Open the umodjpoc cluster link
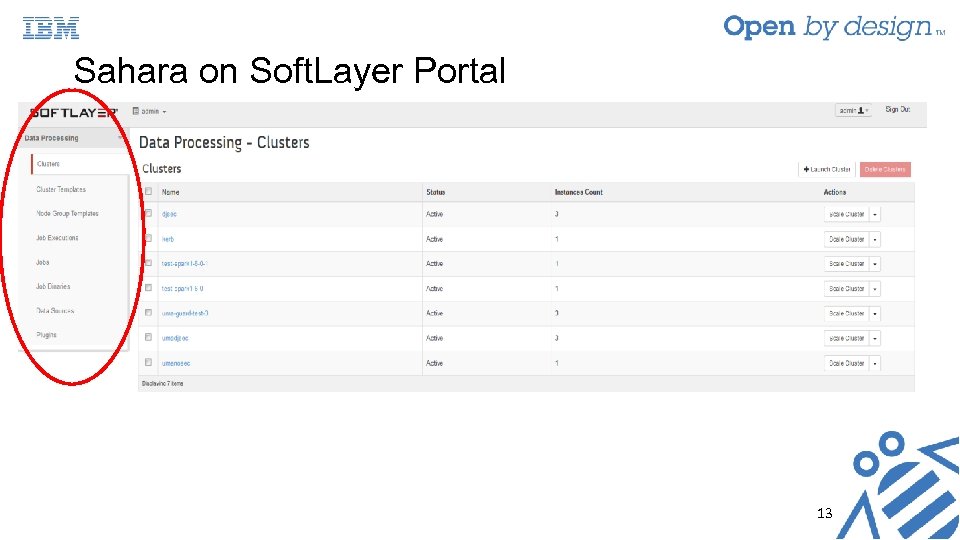The height and width of the screenshot is (540, 960). point(175,338)
